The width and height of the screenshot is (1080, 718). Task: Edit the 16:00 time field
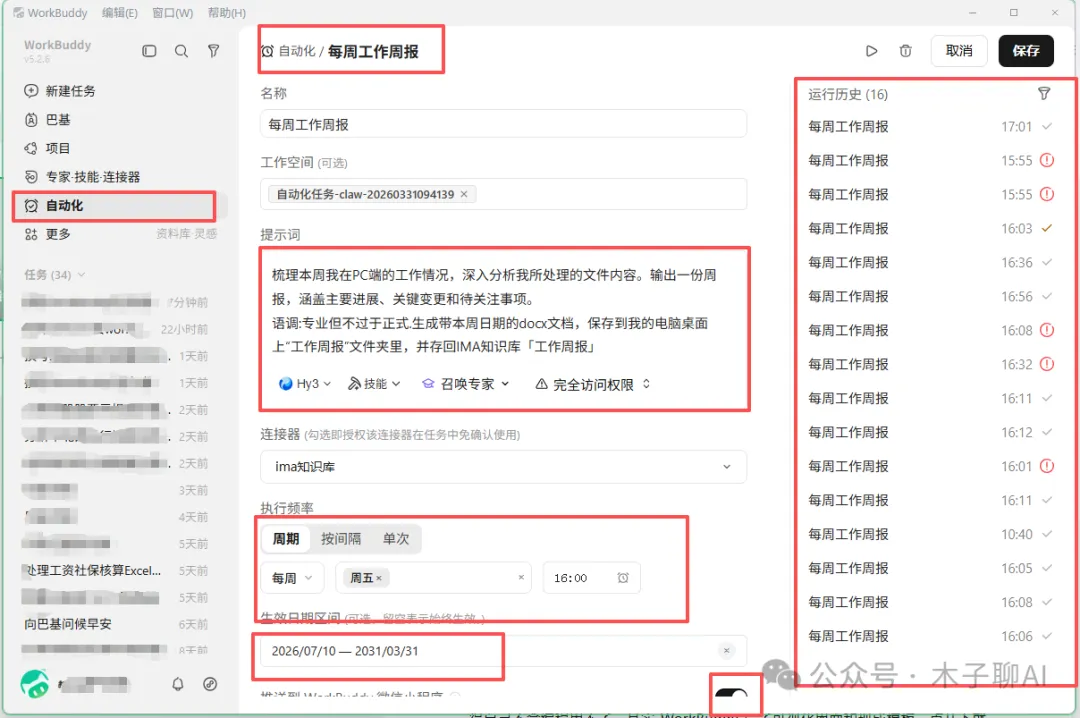pos(591,577)
